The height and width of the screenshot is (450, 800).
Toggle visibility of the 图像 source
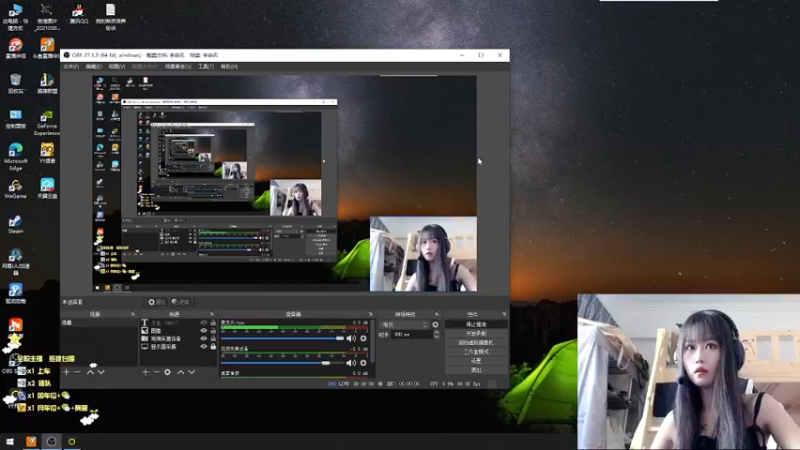coord(204,331)
